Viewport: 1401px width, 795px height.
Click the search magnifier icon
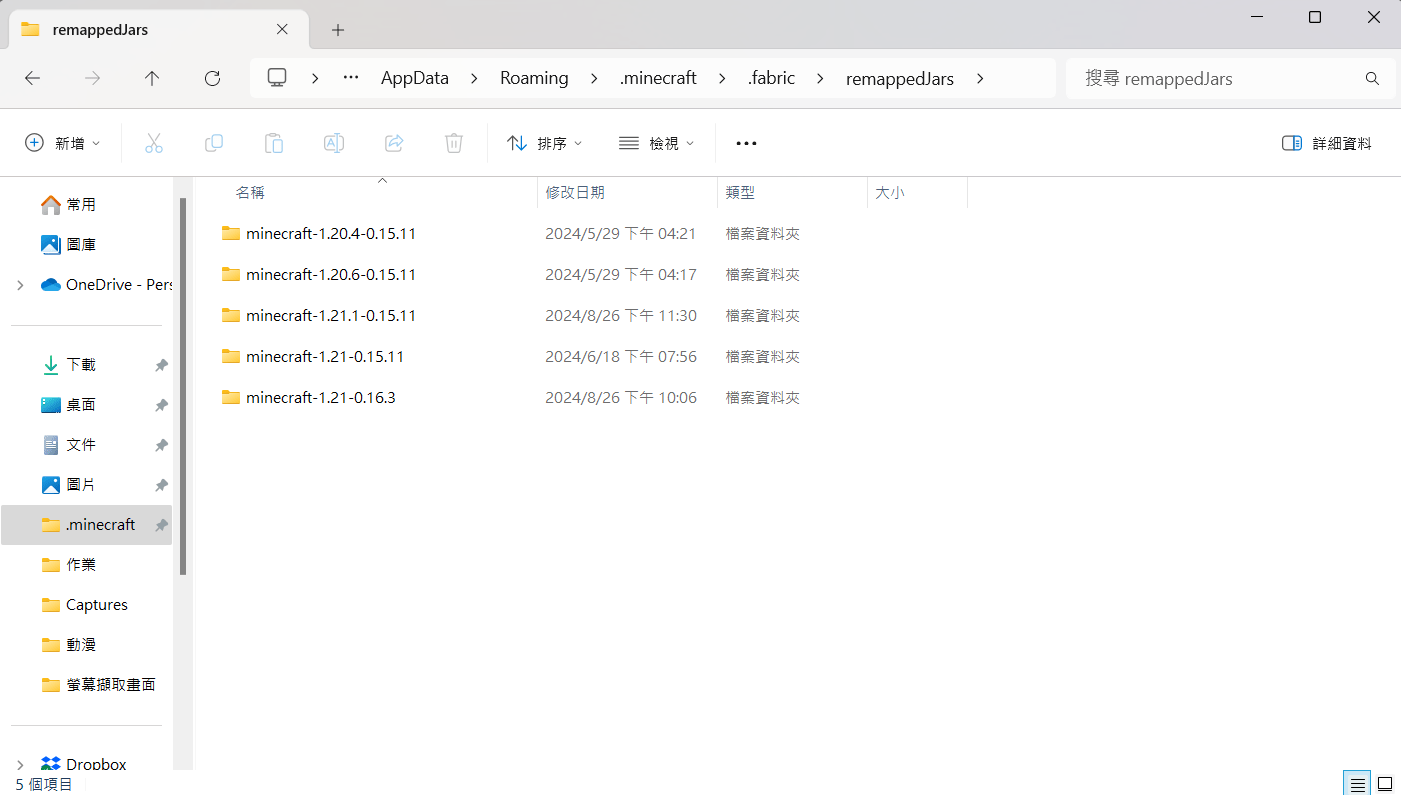pos(1372,78)
